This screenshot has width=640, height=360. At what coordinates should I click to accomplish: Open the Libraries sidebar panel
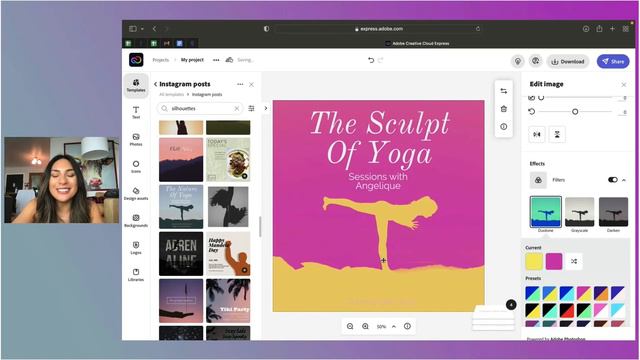click(136, 275)
